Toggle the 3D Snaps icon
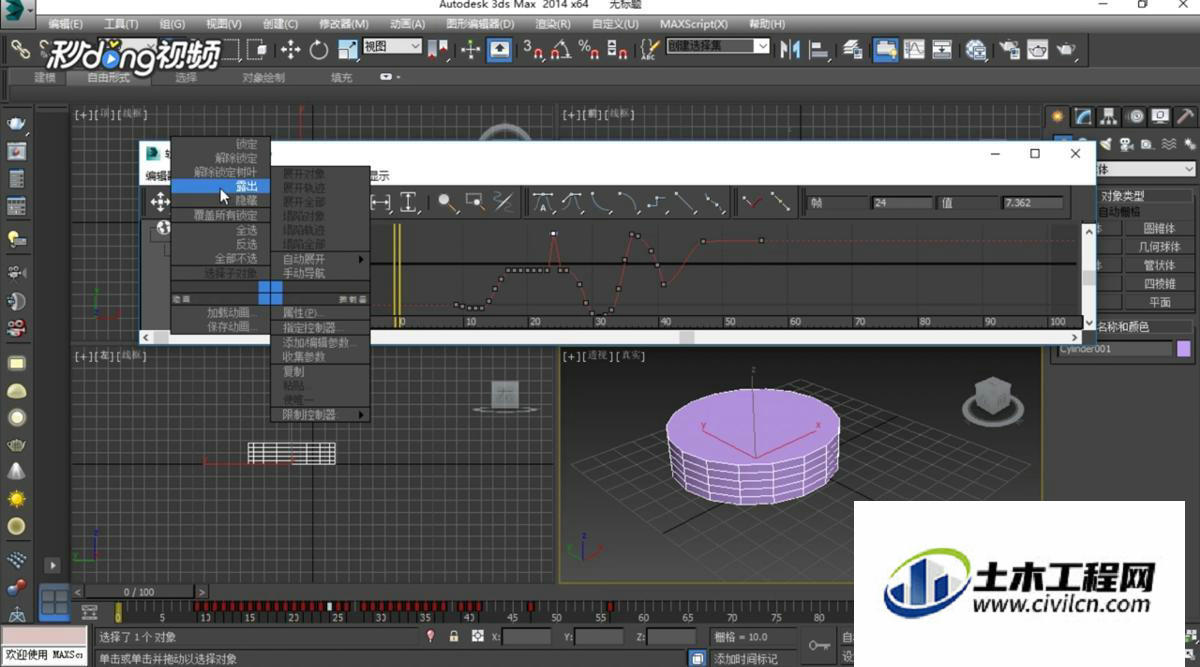The width and height of the screenshot is (1200, 667). click(x=532, y=49)
